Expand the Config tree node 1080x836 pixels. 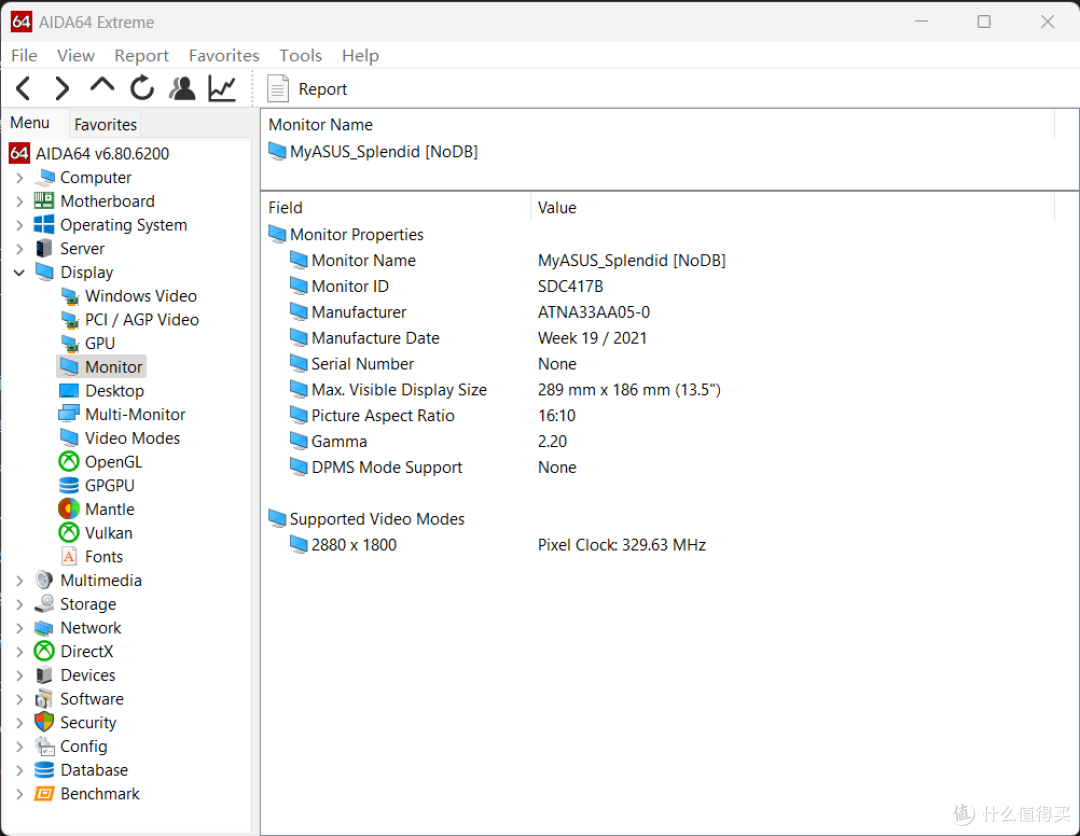pyautogui.click(x=19, y=746)
